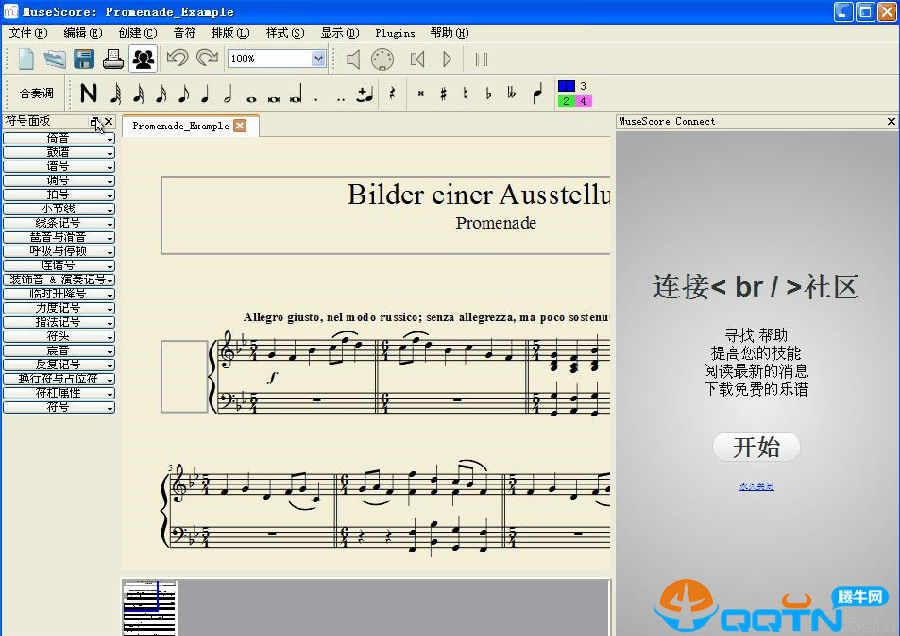Expand the 力度记号 (dynamics) palette
Screen dimensions: 900x636
tap(58, 308)
